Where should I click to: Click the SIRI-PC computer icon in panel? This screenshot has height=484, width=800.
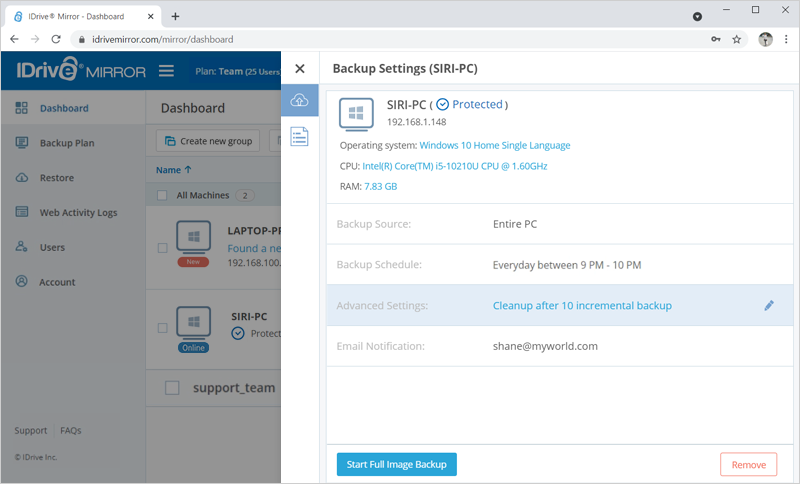pos(356,114)
